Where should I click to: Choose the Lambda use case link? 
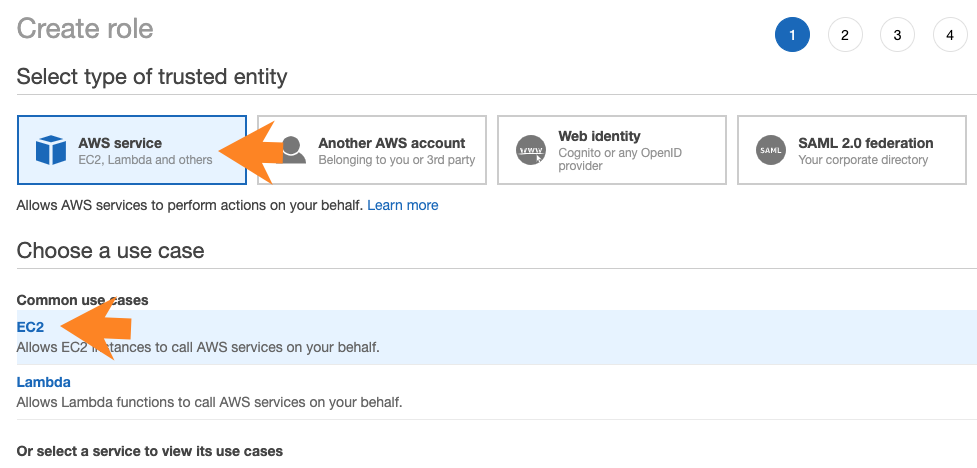[x=44, y=382]
